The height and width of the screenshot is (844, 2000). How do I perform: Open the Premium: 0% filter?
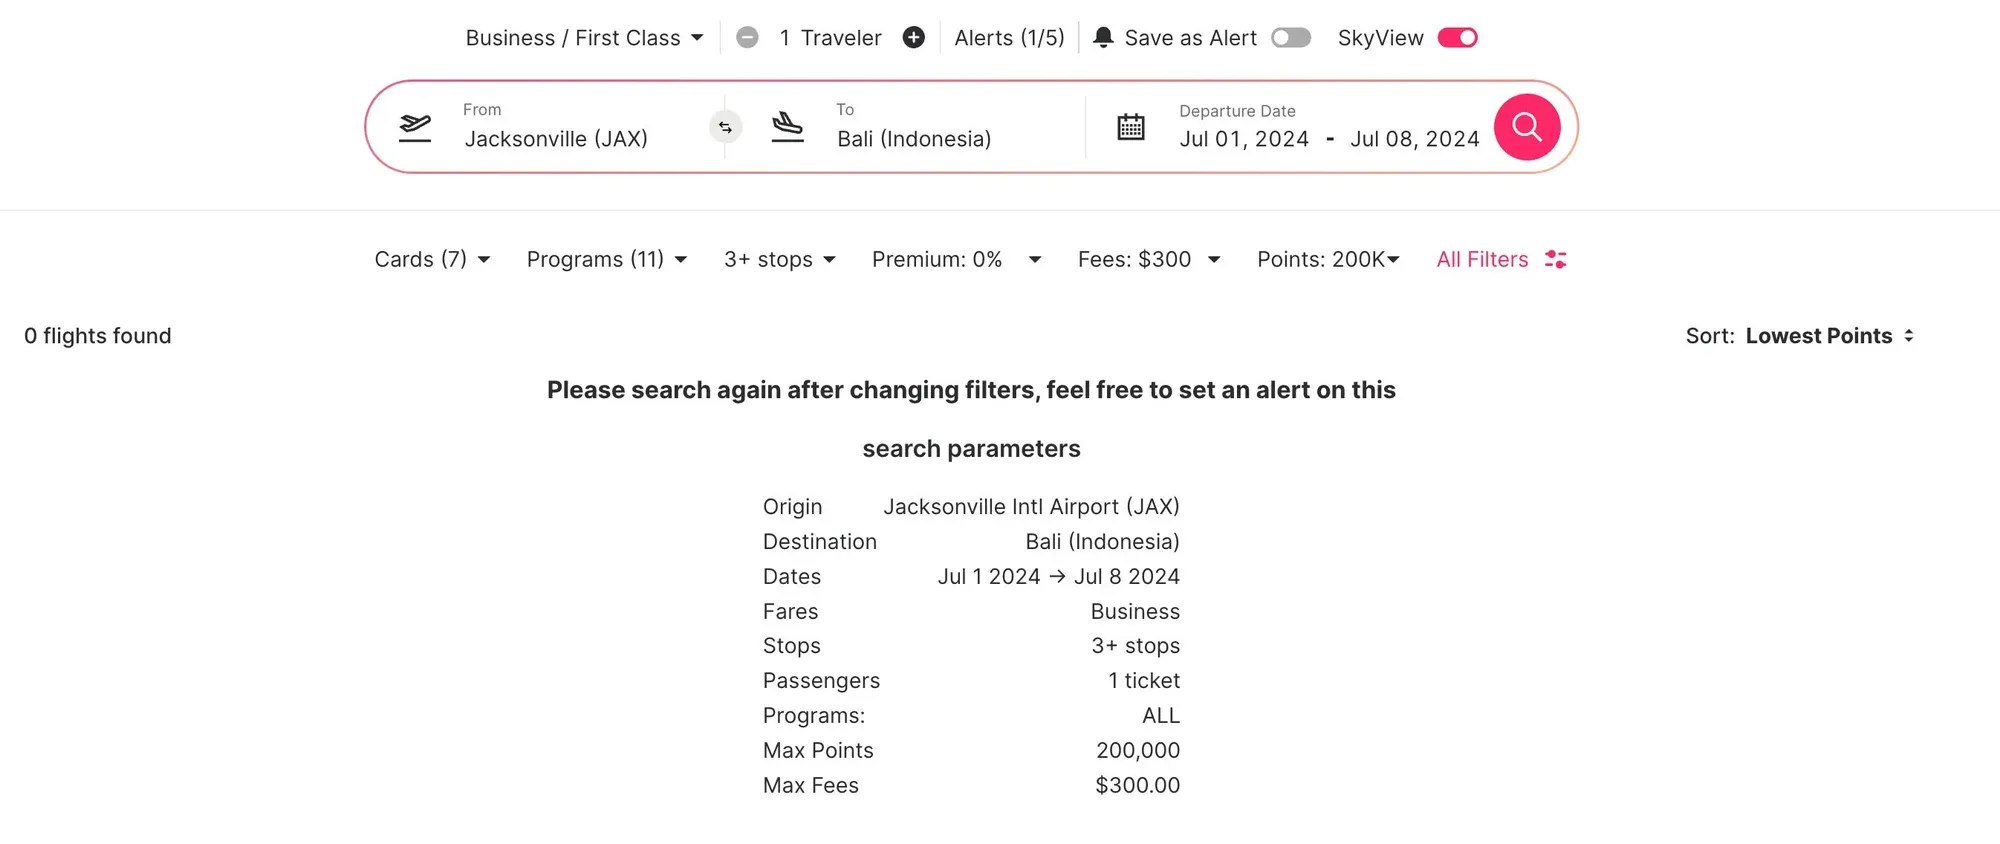956,259
